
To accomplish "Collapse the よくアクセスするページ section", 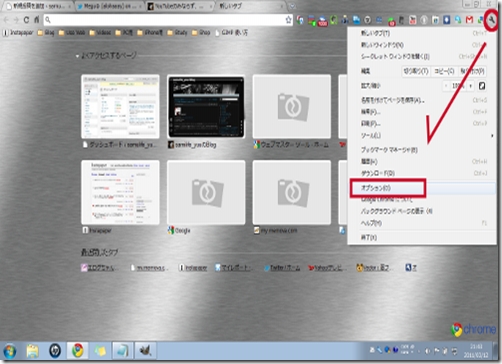I will point(77,56).
